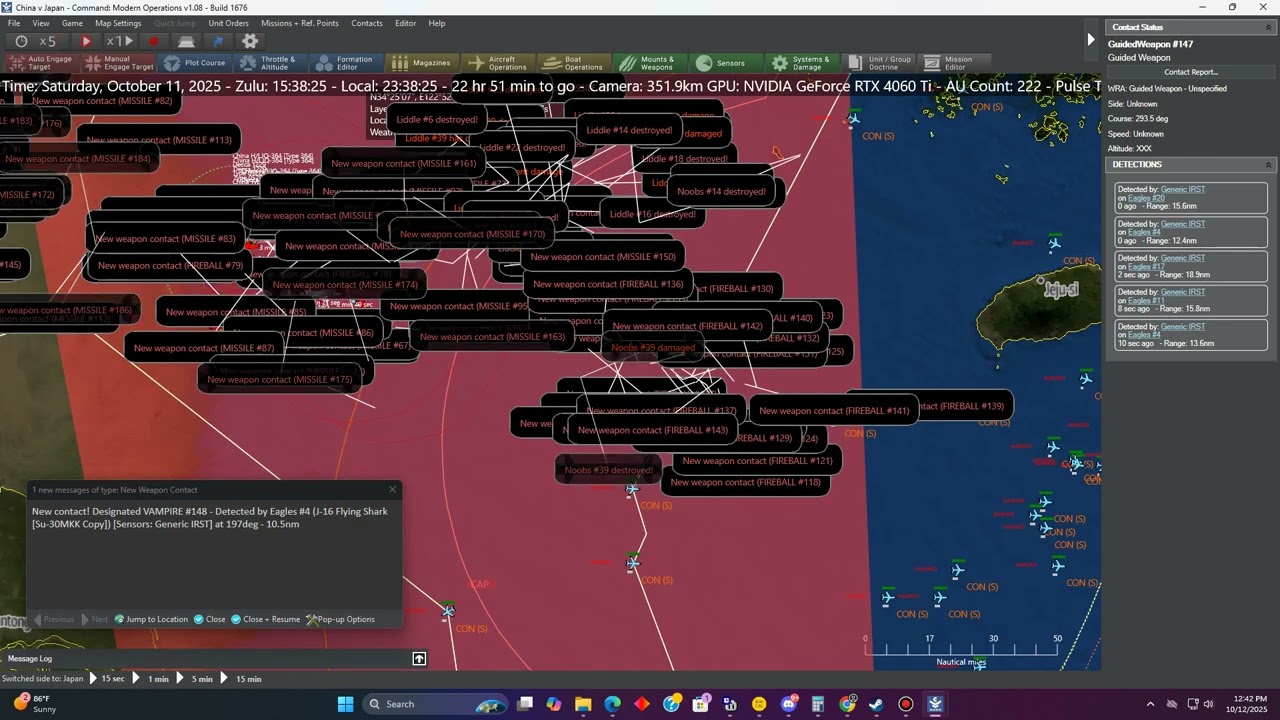Open Pop-up Options
Image resolution: width=1280 pixels, height=720 pixels.
tap(340, 619)
